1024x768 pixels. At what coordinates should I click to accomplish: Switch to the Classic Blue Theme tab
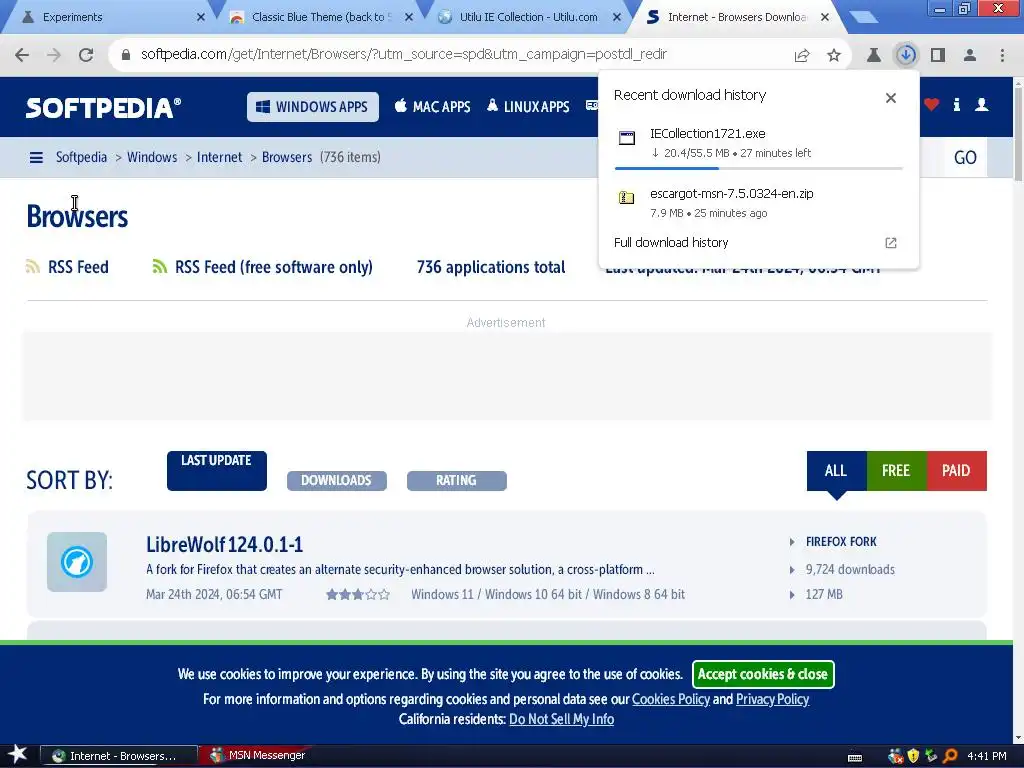(320, 17)
